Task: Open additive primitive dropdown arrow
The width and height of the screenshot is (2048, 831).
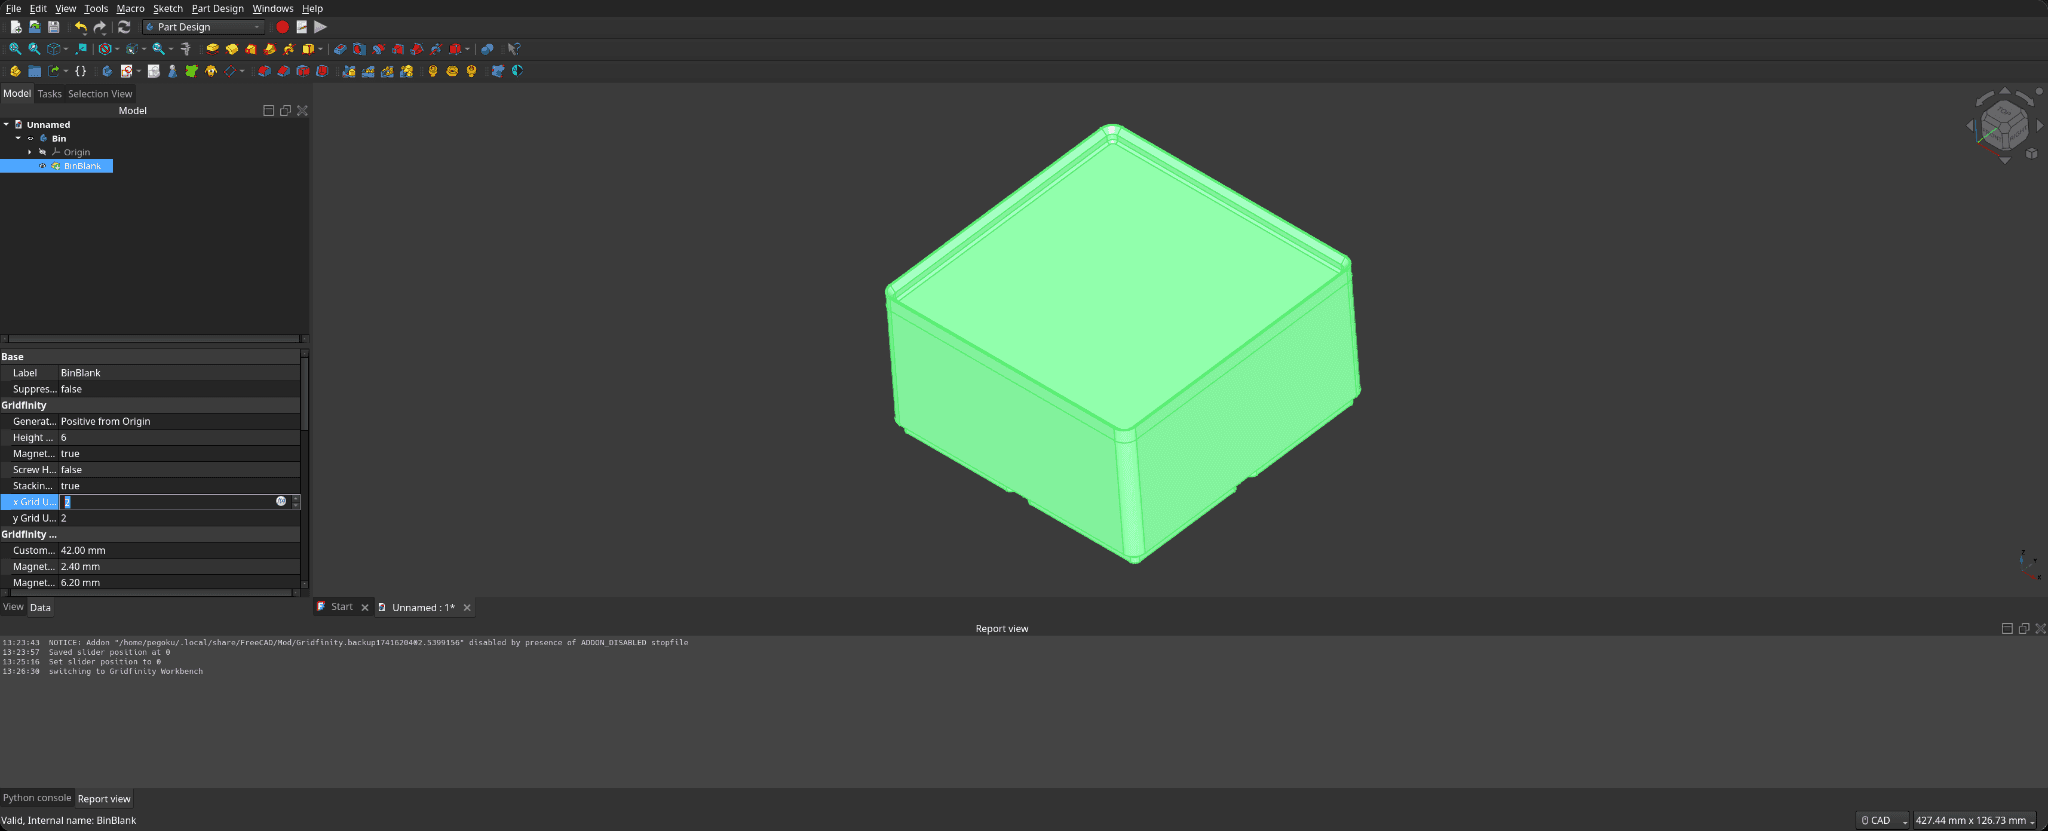Action: [x=320, y=49]
